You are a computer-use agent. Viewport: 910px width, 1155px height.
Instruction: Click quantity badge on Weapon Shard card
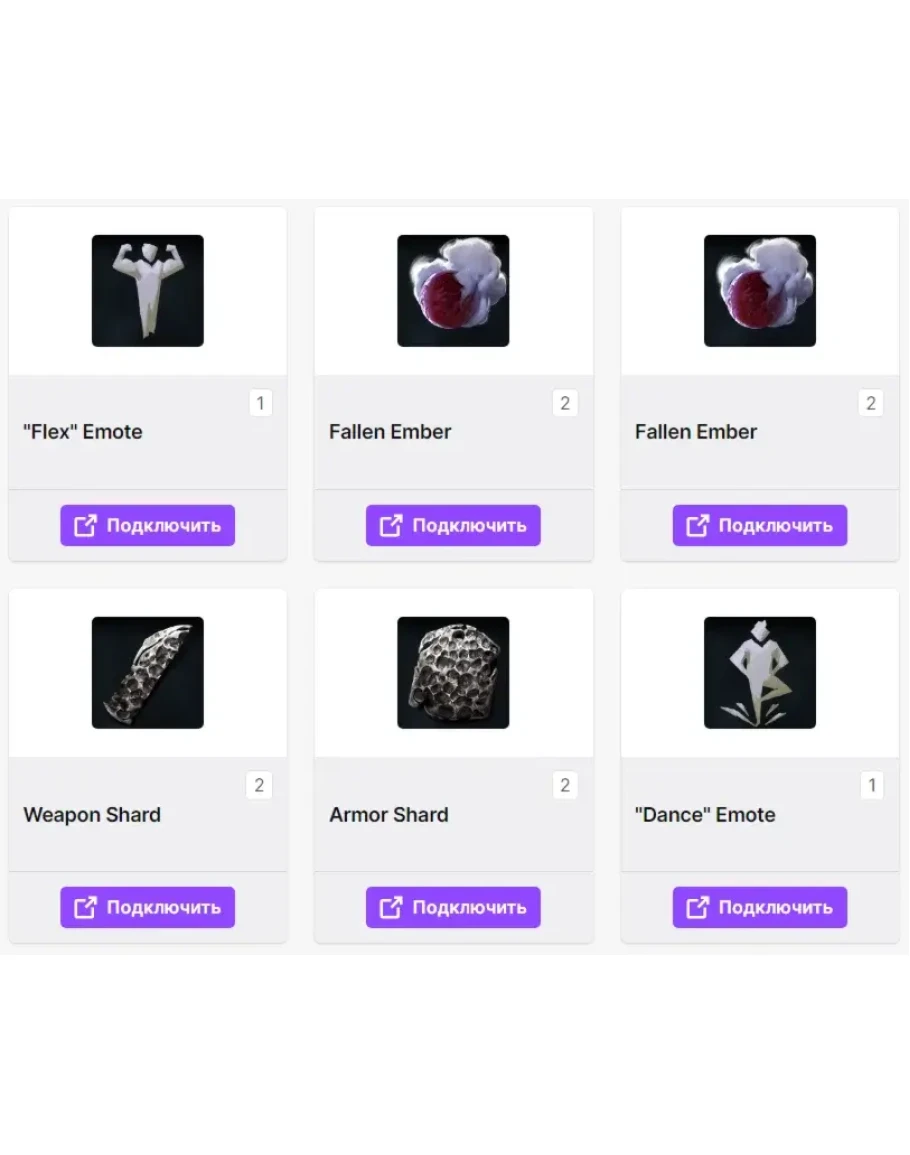pyautogui.click(x=259, y=786)
